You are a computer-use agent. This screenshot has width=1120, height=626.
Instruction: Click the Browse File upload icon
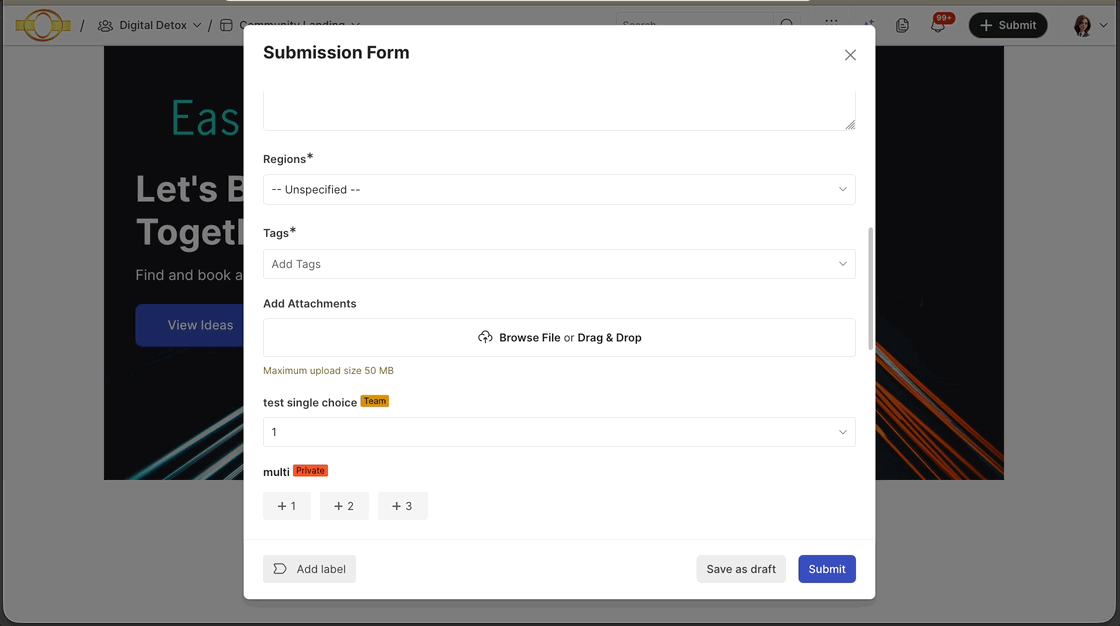(485, 337)
